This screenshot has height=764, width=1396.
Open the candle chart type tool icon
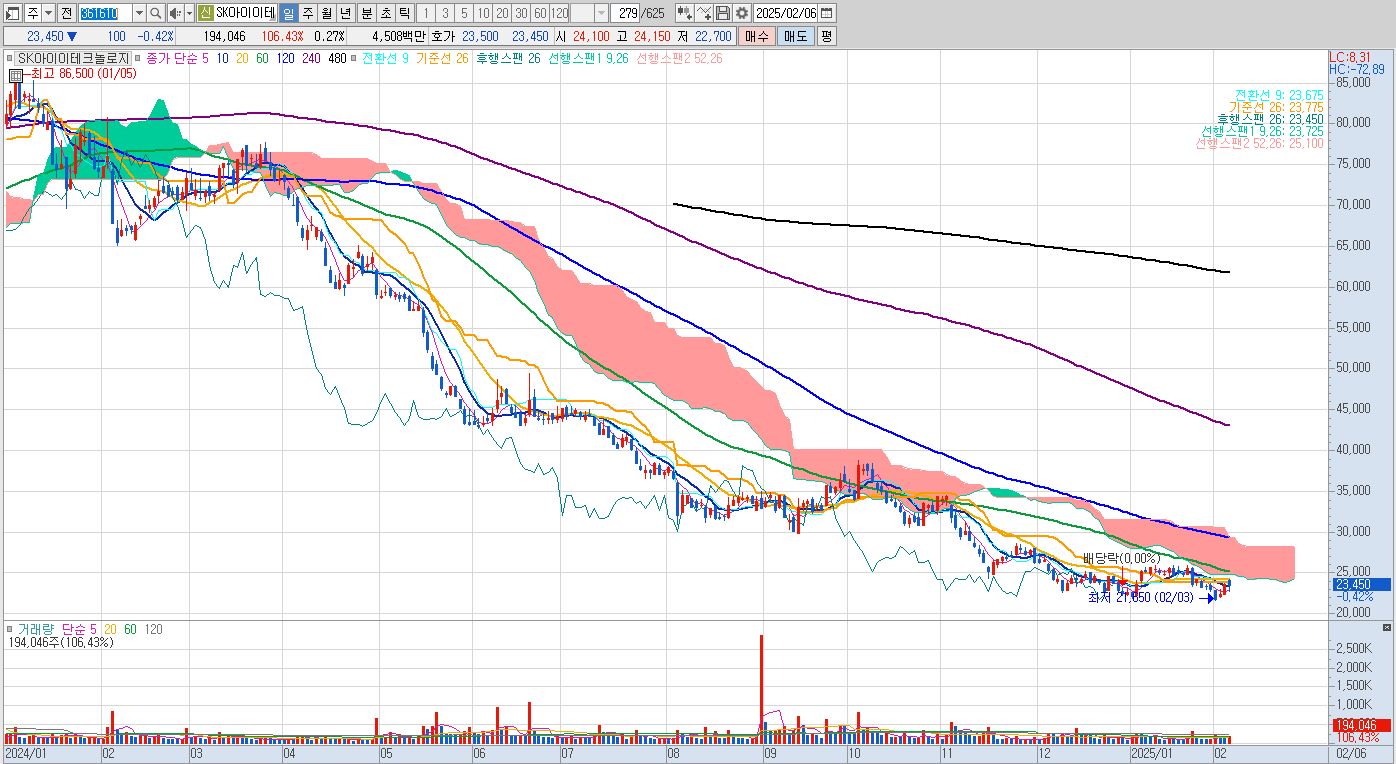(x=683, y=13)
